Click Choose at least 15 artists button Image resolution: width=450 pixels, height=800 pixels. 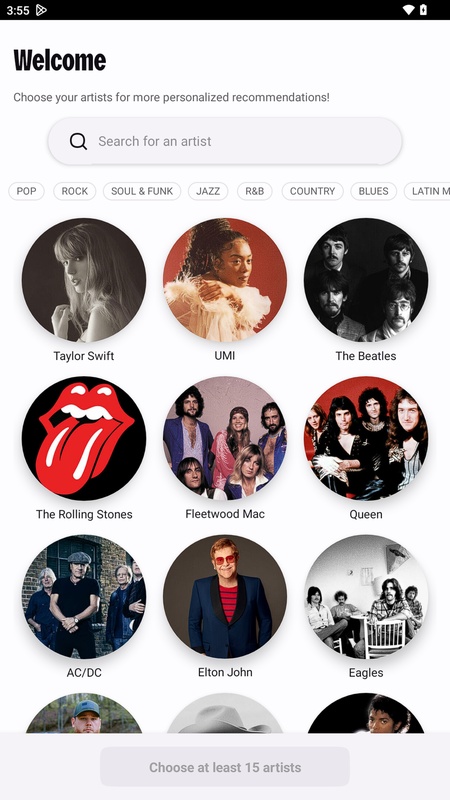pyautogui.click(x=225, y=767)
